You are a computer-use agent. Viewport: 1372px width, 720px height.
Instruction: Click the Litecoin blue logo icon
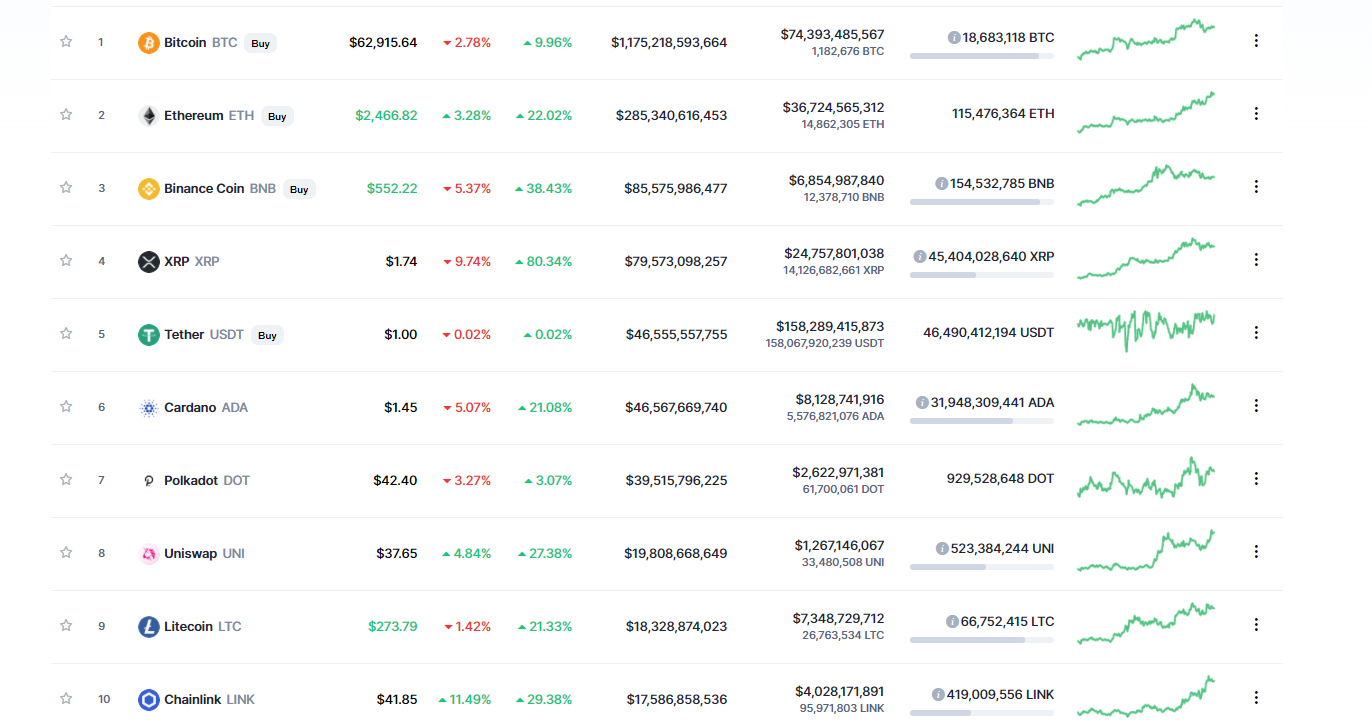click(148, 627)
